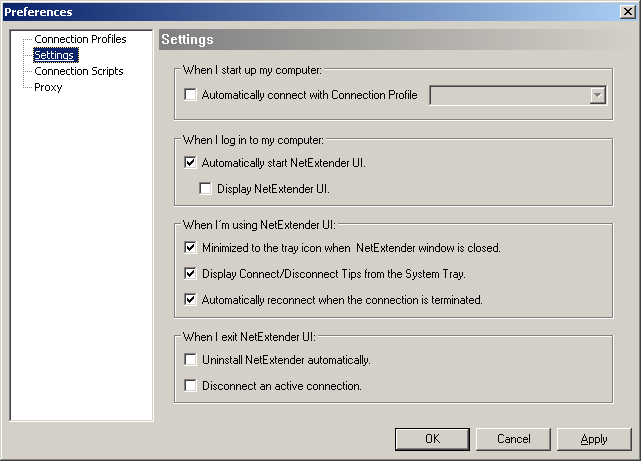Open the Connection Profile dropdown list
The height and width of the screenshot is (461, 641).
[x=598, y=96]
